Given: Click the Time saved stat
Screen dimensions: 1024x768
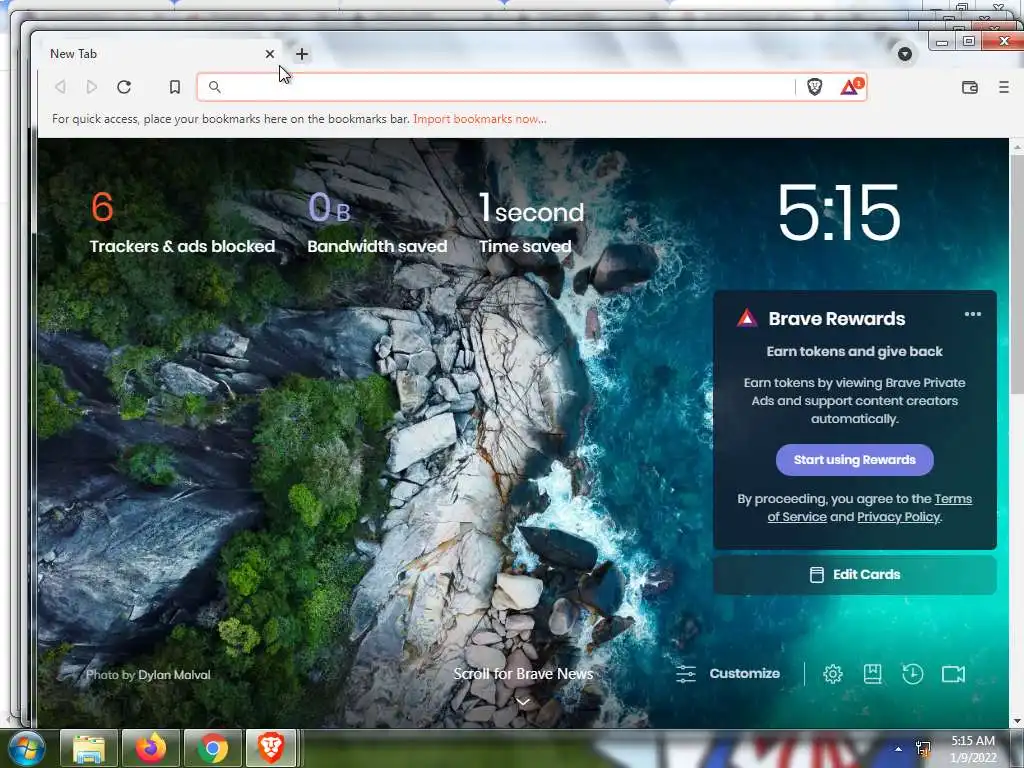Looking at the screenshot, I should coord(531,223).
